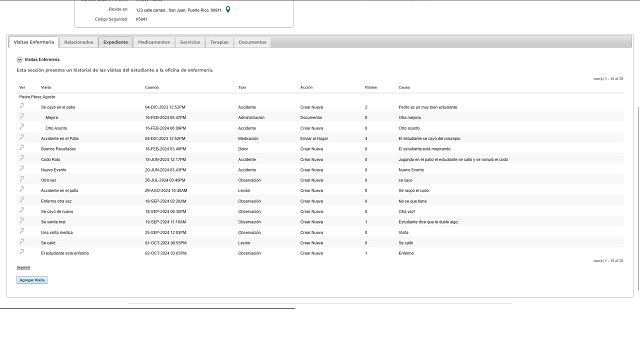Click the 'Buenos Resultados' visit name

tap(58, 149)
